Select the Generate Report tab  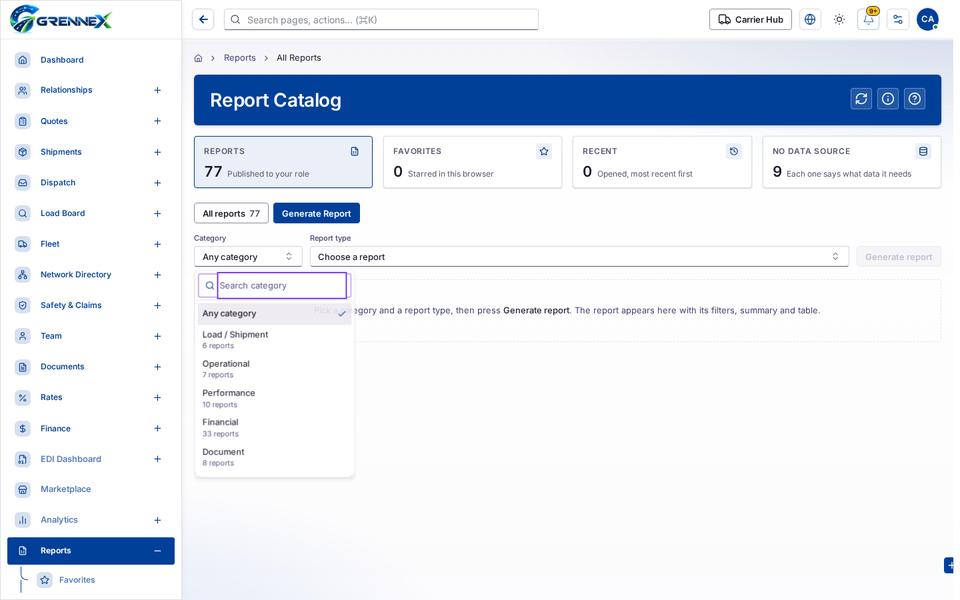tap(317, 213)
